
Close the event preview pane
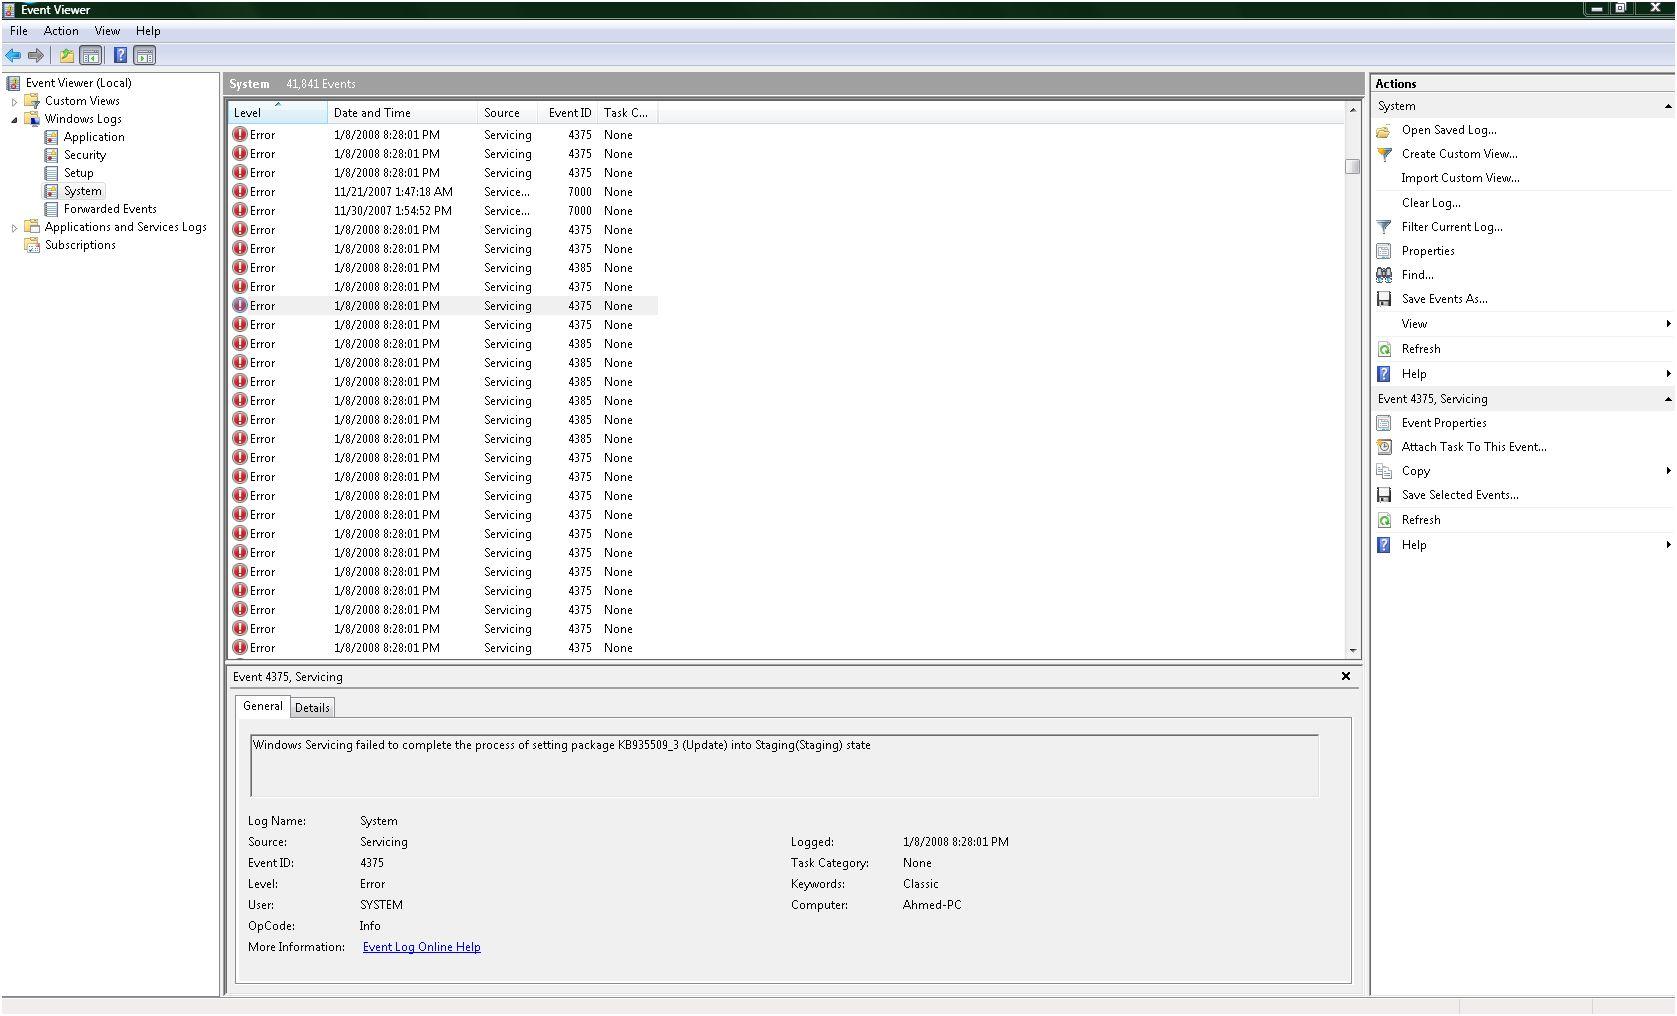point(1346,677)
